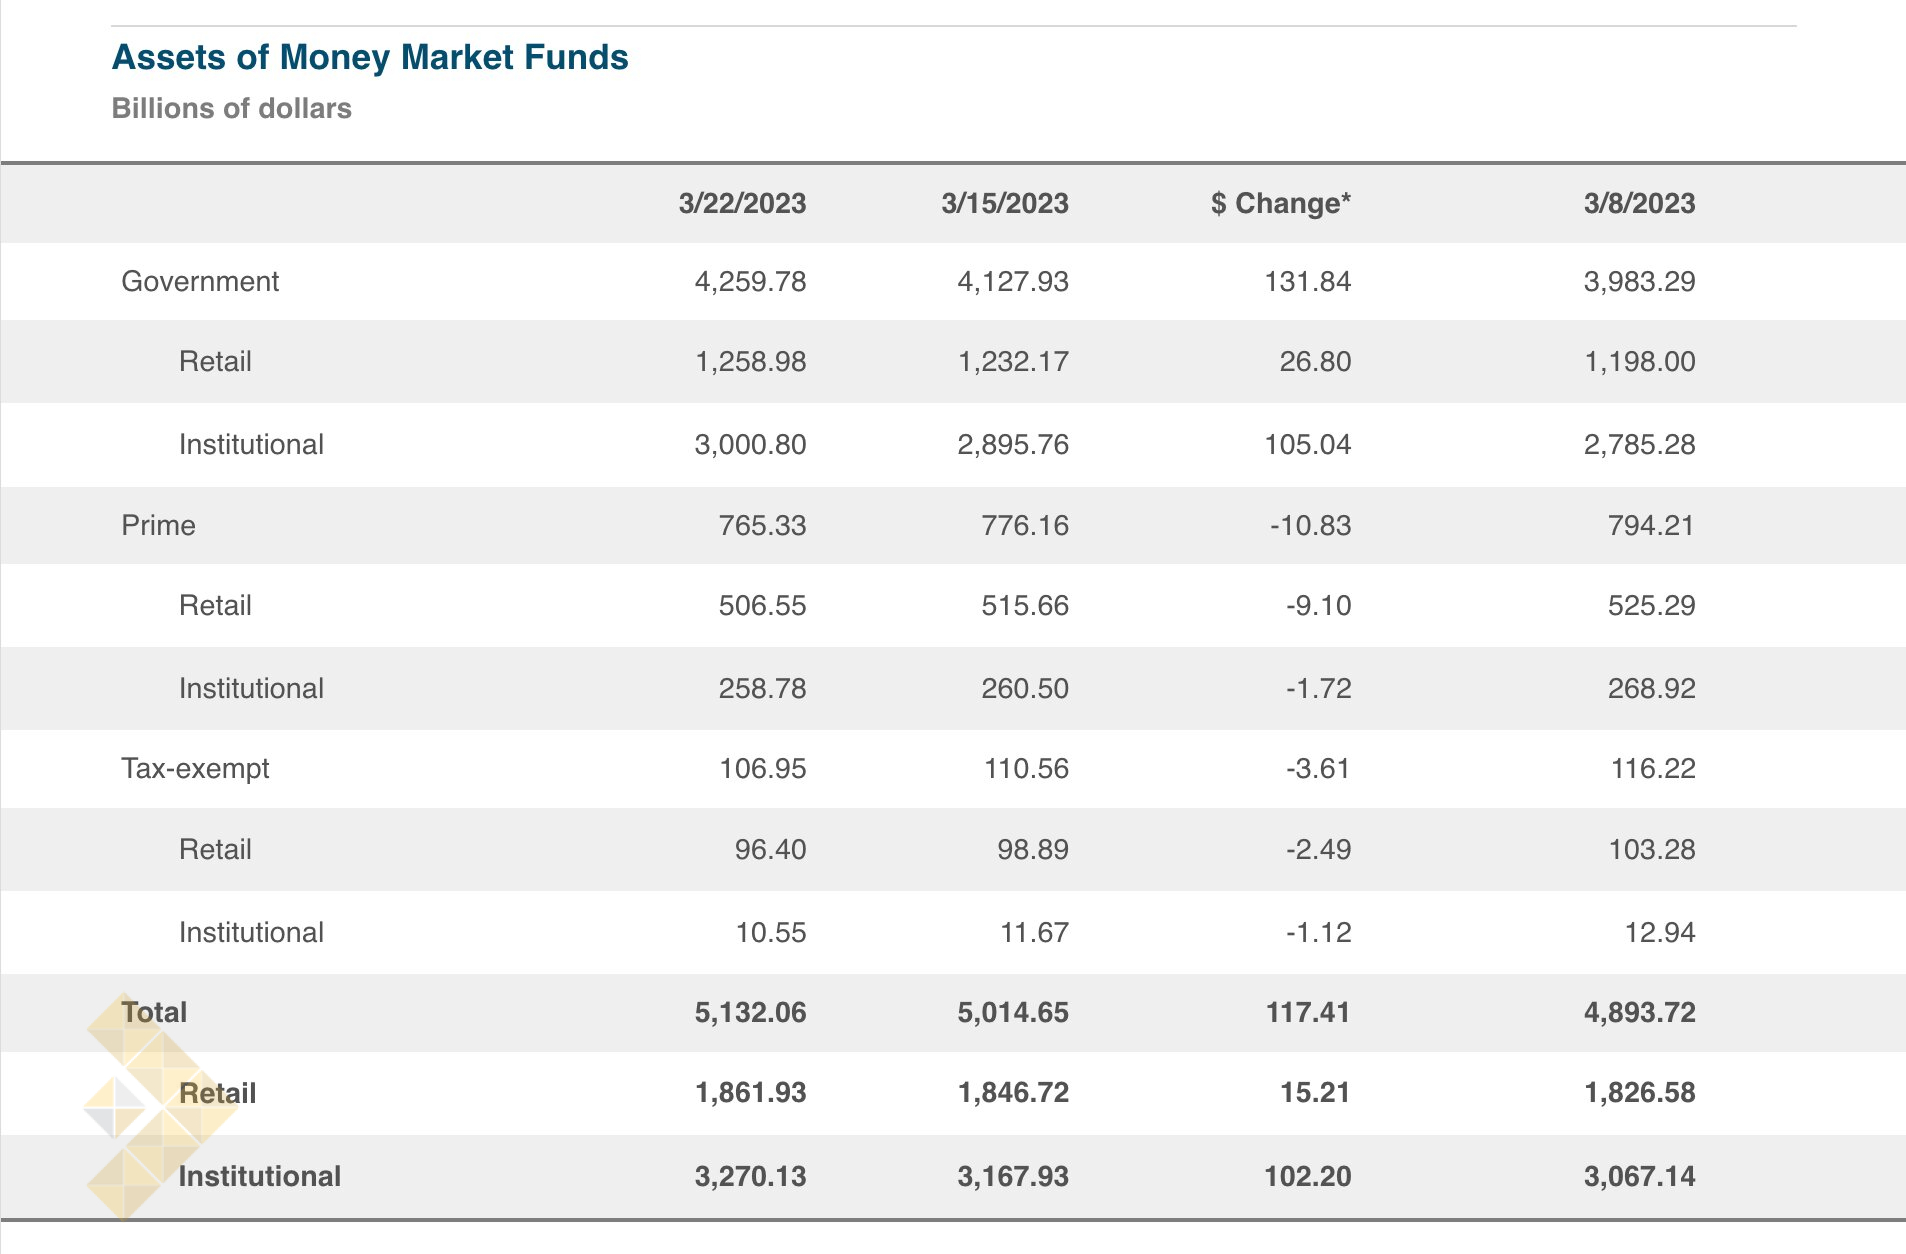Select Government value 4,259.78
Screen dimensions: 1906x1254
[x=750, y=281]
